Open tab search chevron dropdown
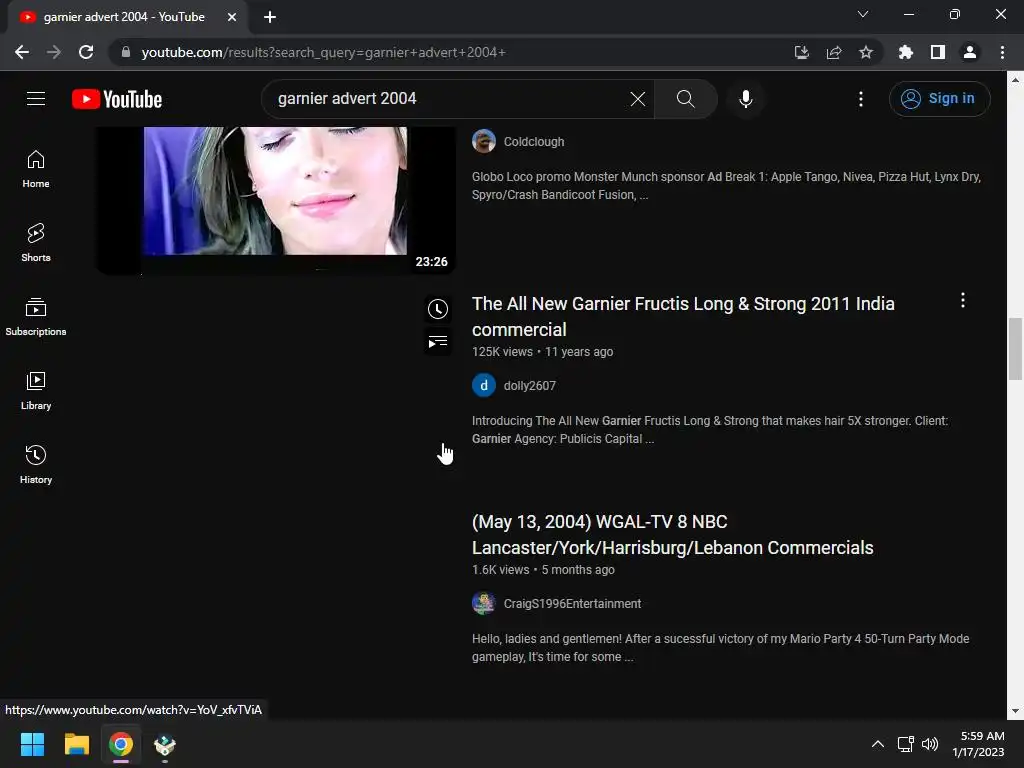The image size is (1024, 768). [863, 14]
